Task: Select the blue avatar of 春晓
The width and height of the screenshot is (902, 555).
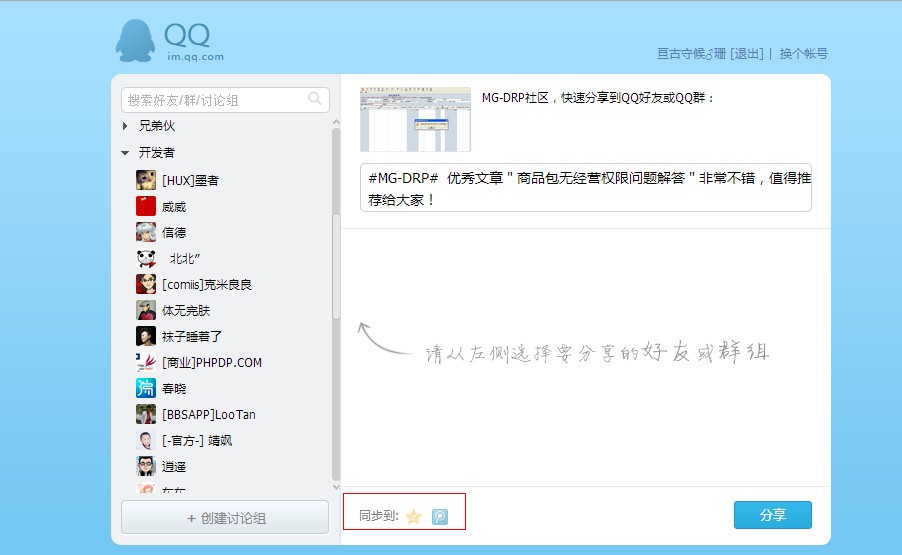Action: point(146,388)
